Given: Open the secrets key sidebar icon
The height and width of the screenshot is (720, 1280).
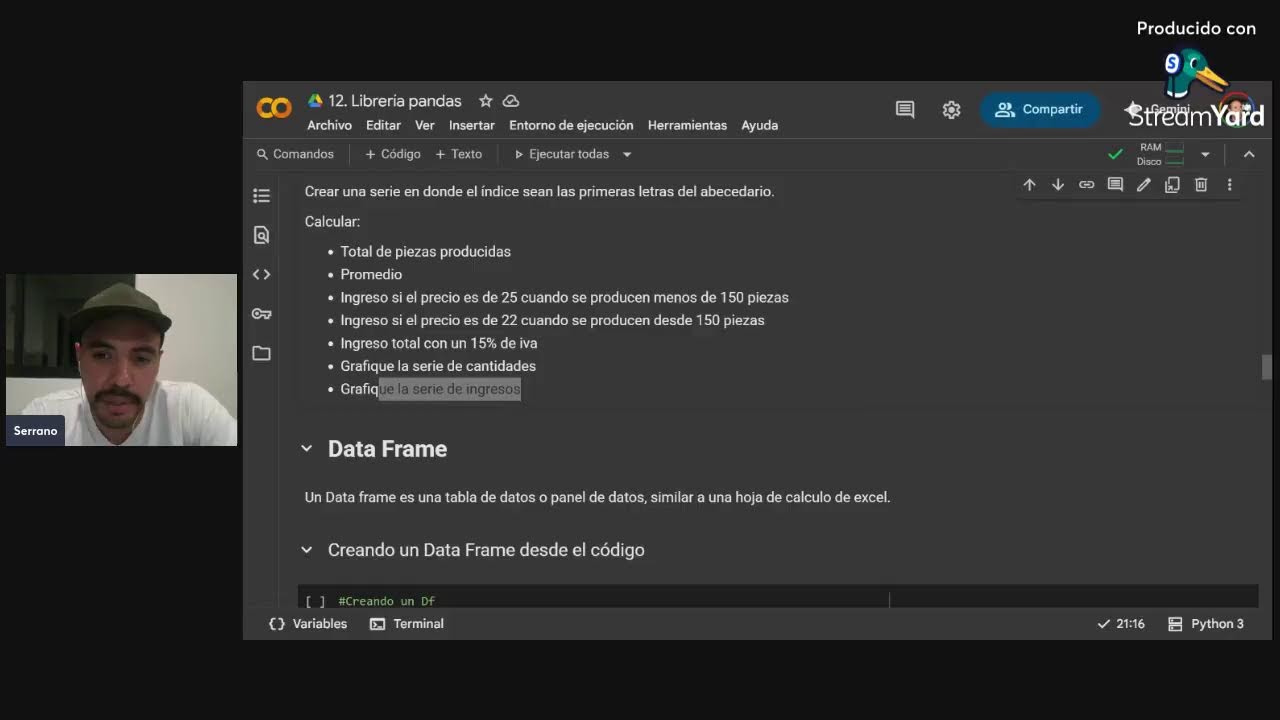Looking at the screenshot, I should [x=262, y=314].
